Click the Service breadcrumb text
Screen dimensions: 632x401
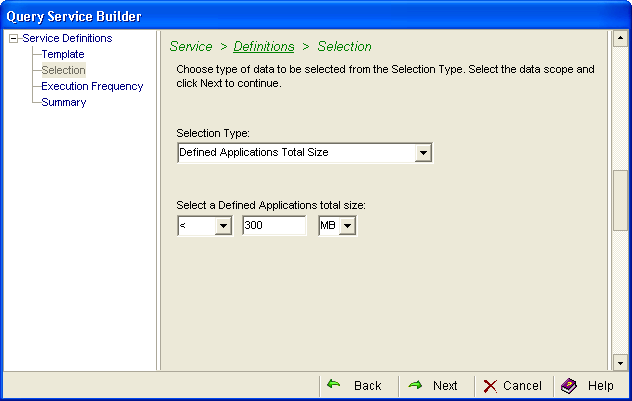click(191, 46)
